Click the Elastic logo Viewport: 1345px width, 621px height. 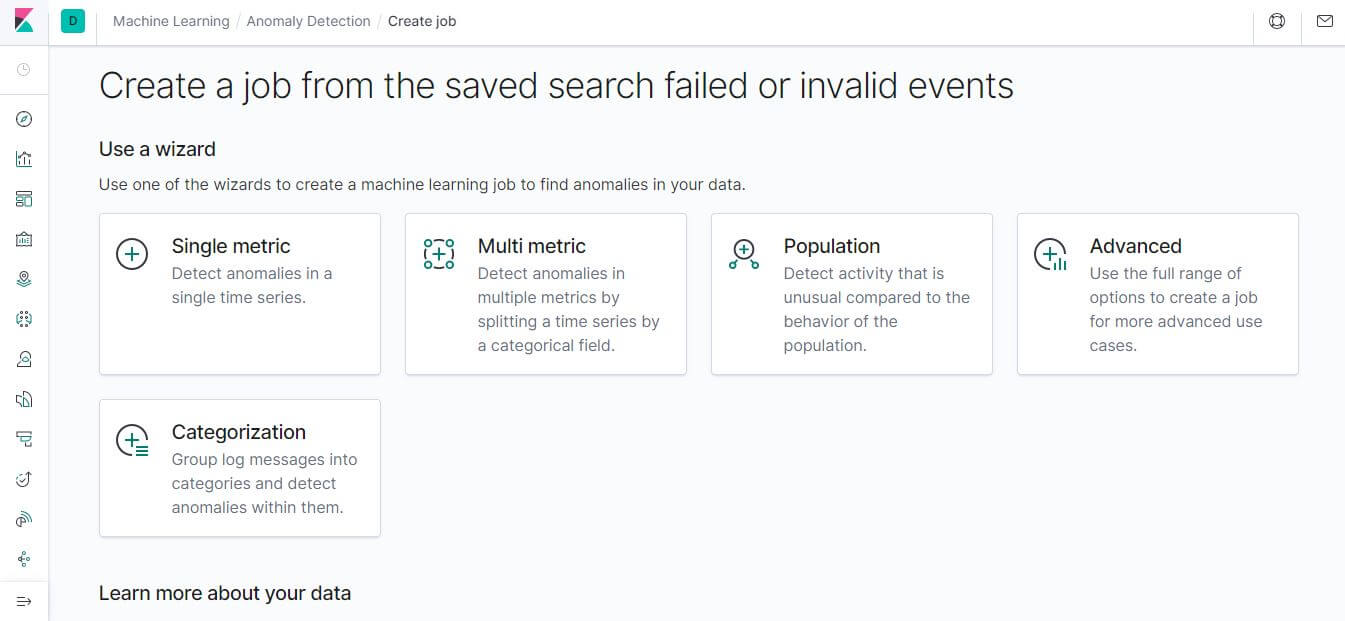[x=24, y=20]
